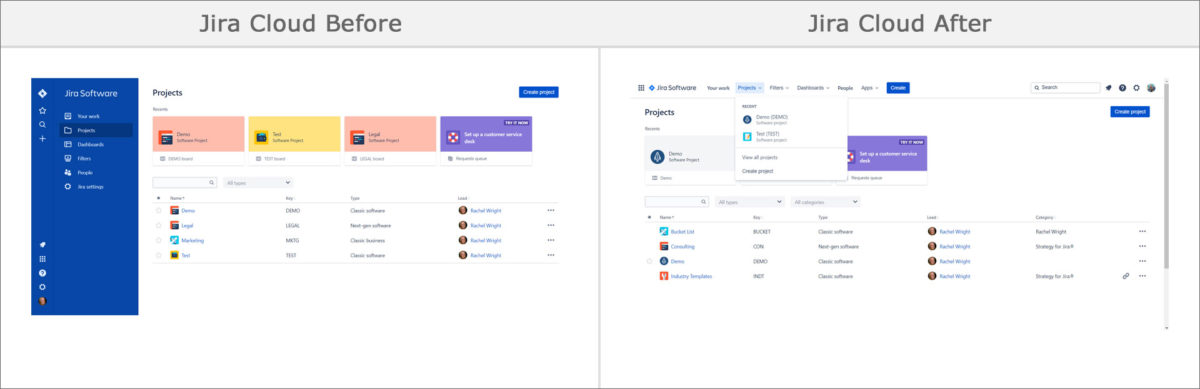Click the help icon in After top bar
1200x389 pixels.
click(1122, 88)
